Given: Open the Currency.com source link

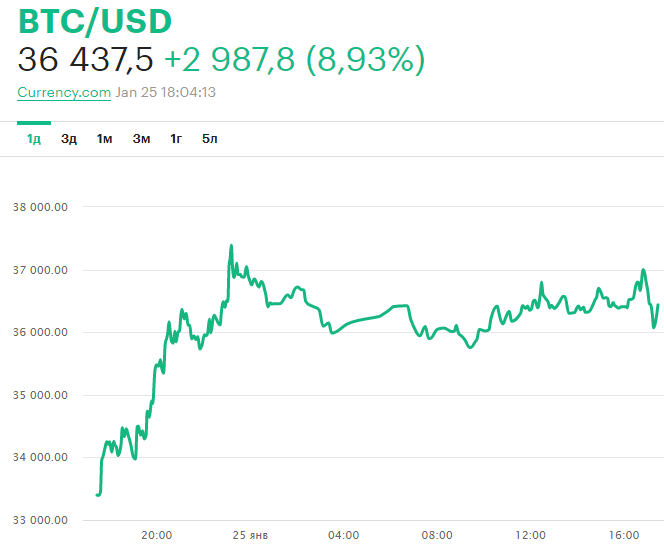Looking at the screenshot, I should click(64, 92).
